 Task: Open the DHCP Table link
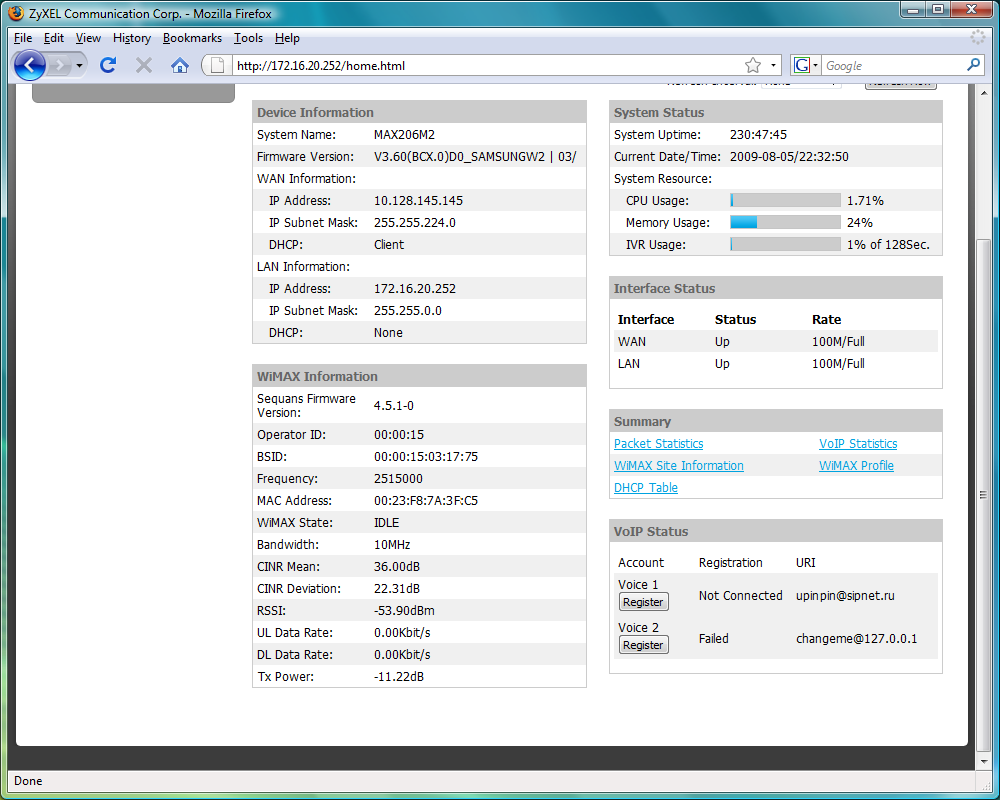(x=645, y=487)
